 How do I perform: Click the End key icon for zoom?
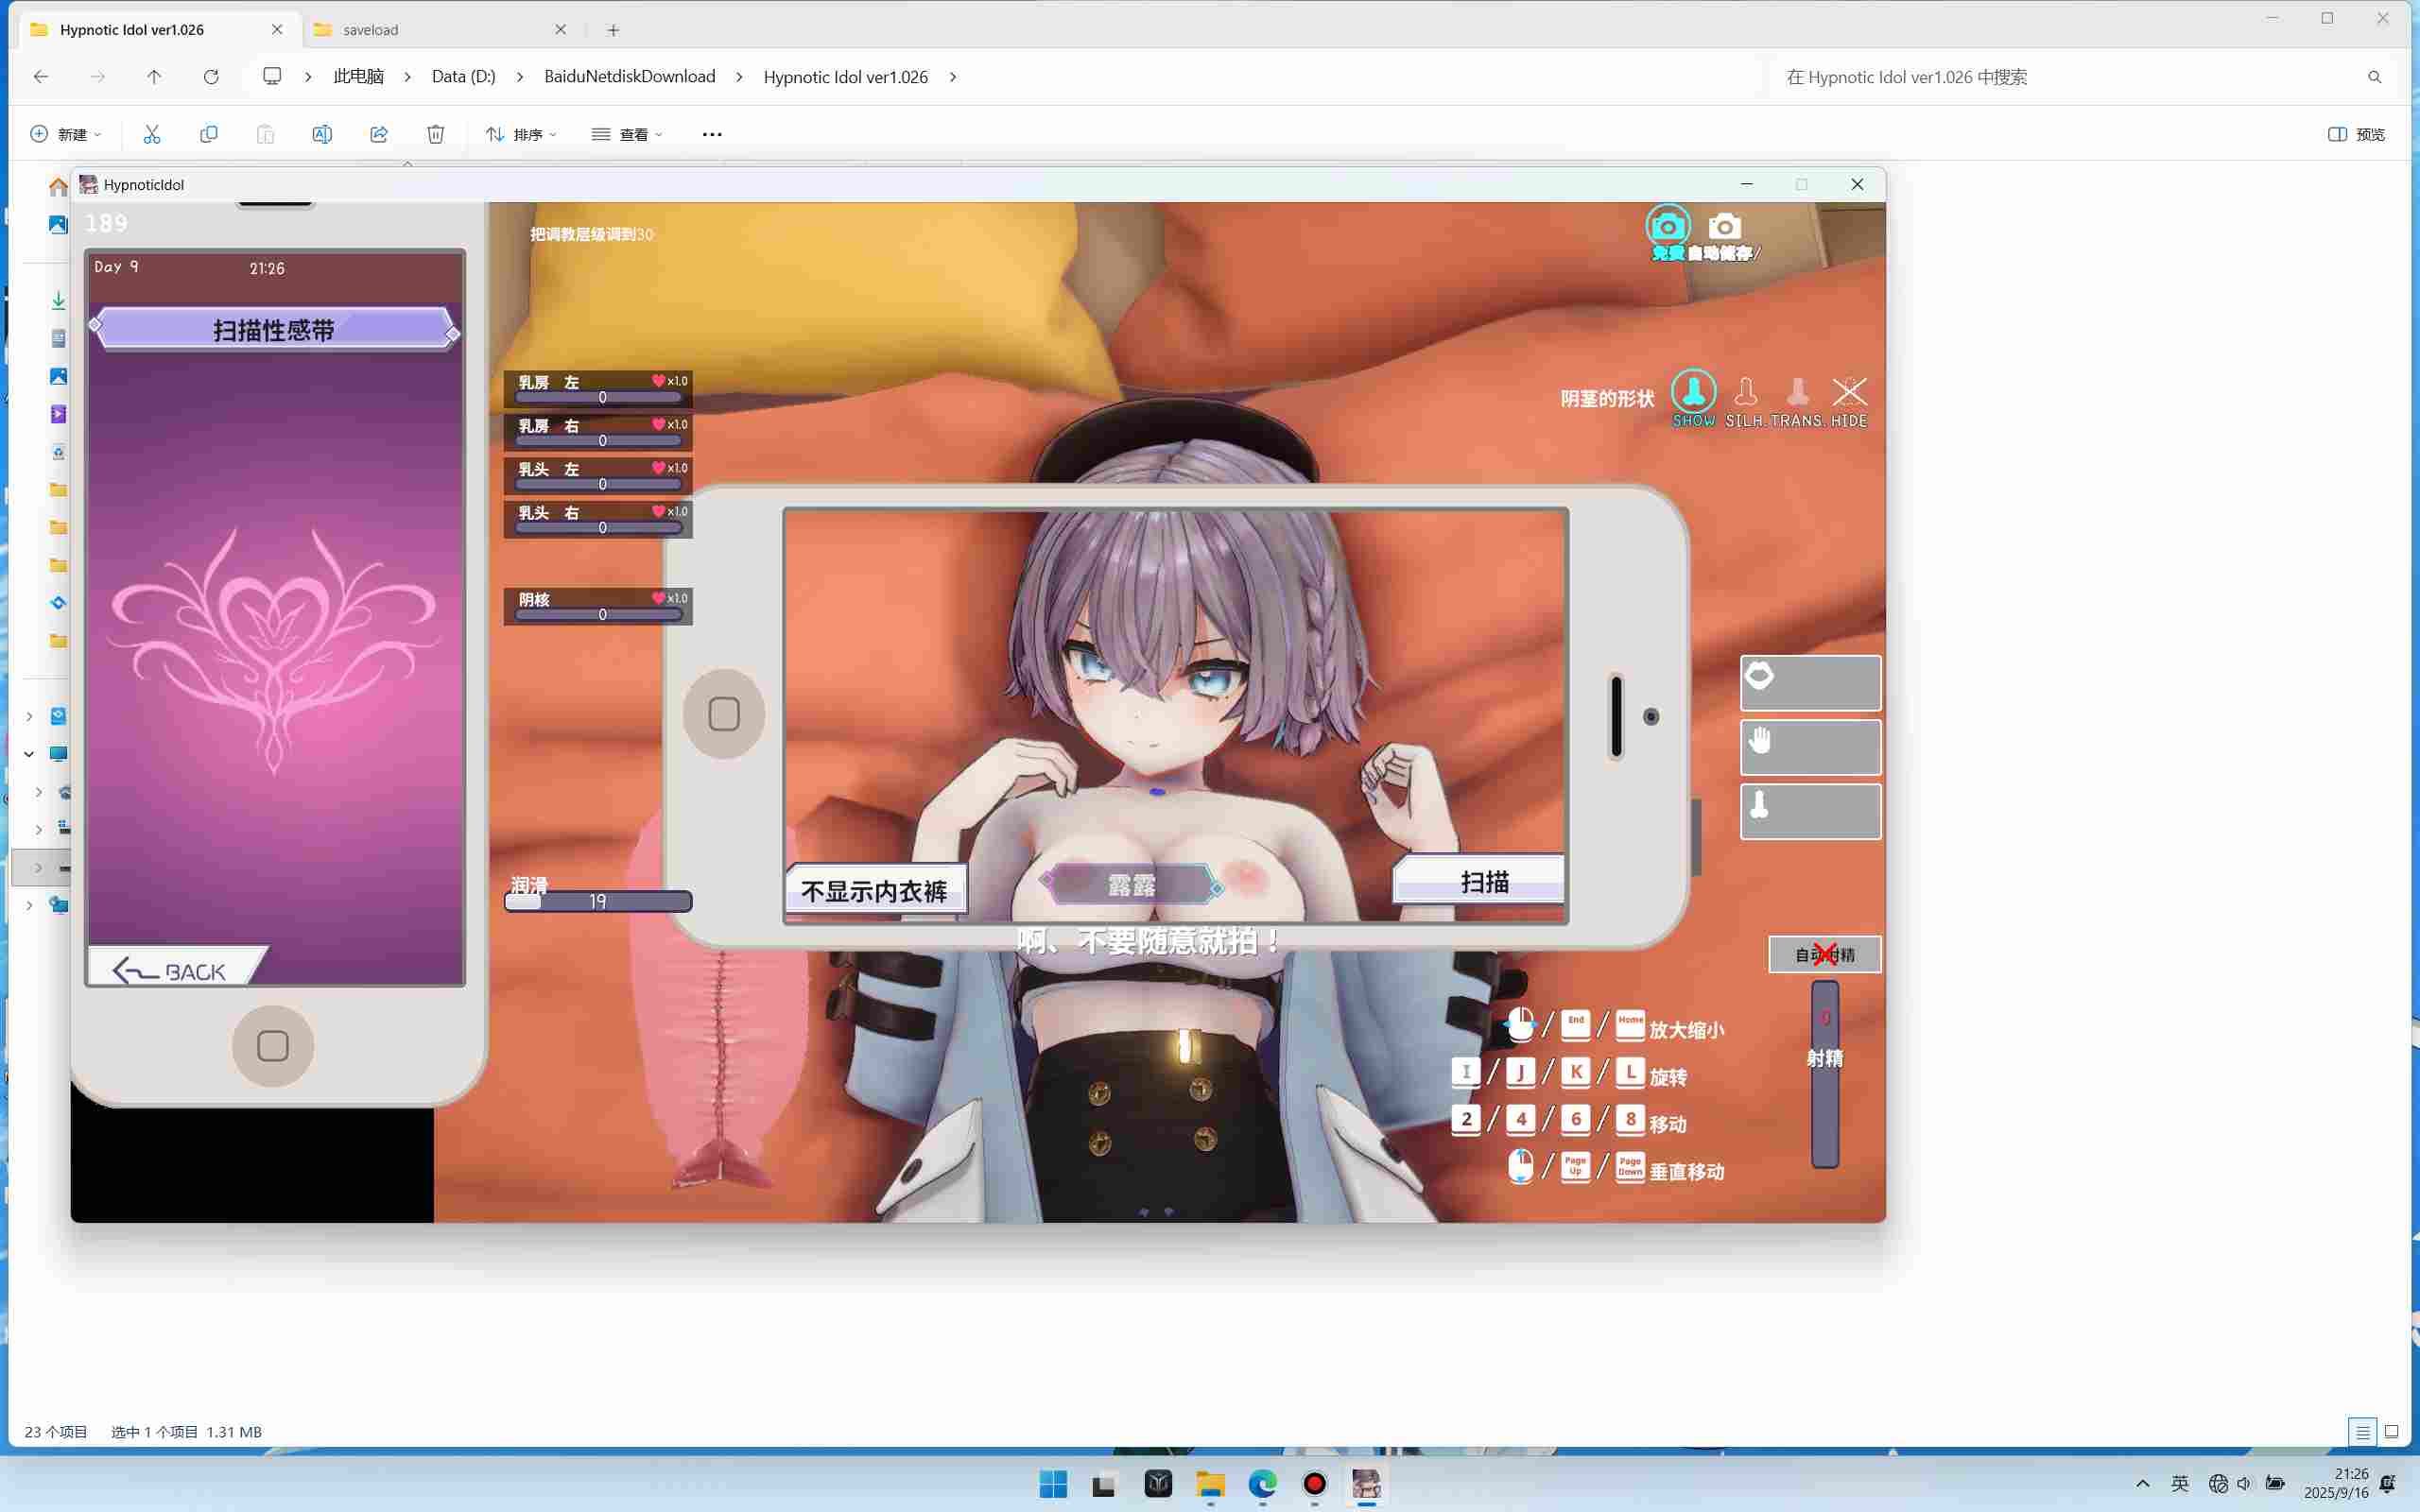tap(1575, 1025)
